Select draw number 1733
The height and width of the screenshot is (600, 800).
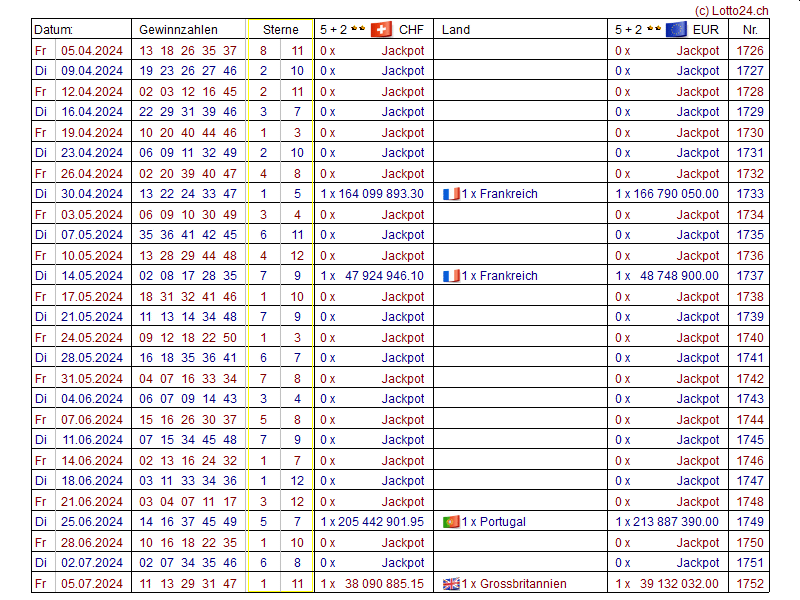coord(750,194)
